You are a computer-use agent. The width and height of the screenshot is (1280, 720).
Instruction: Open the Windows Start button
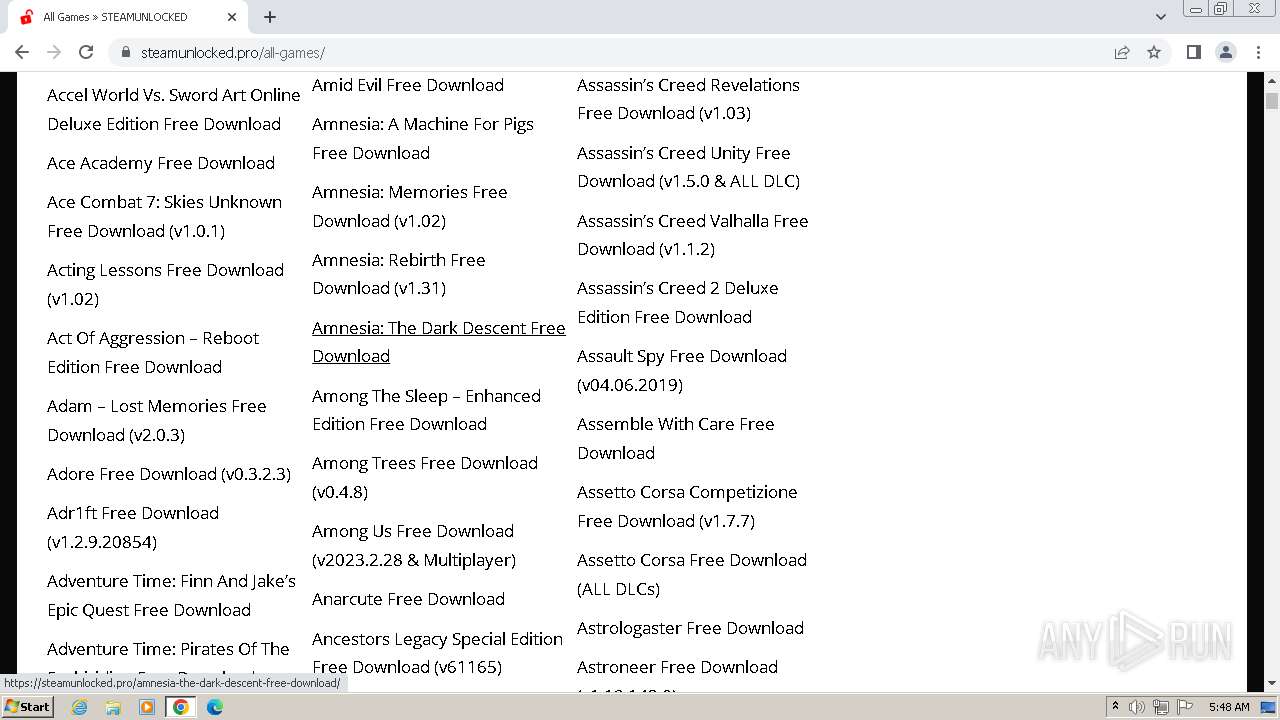pos(27,706)
